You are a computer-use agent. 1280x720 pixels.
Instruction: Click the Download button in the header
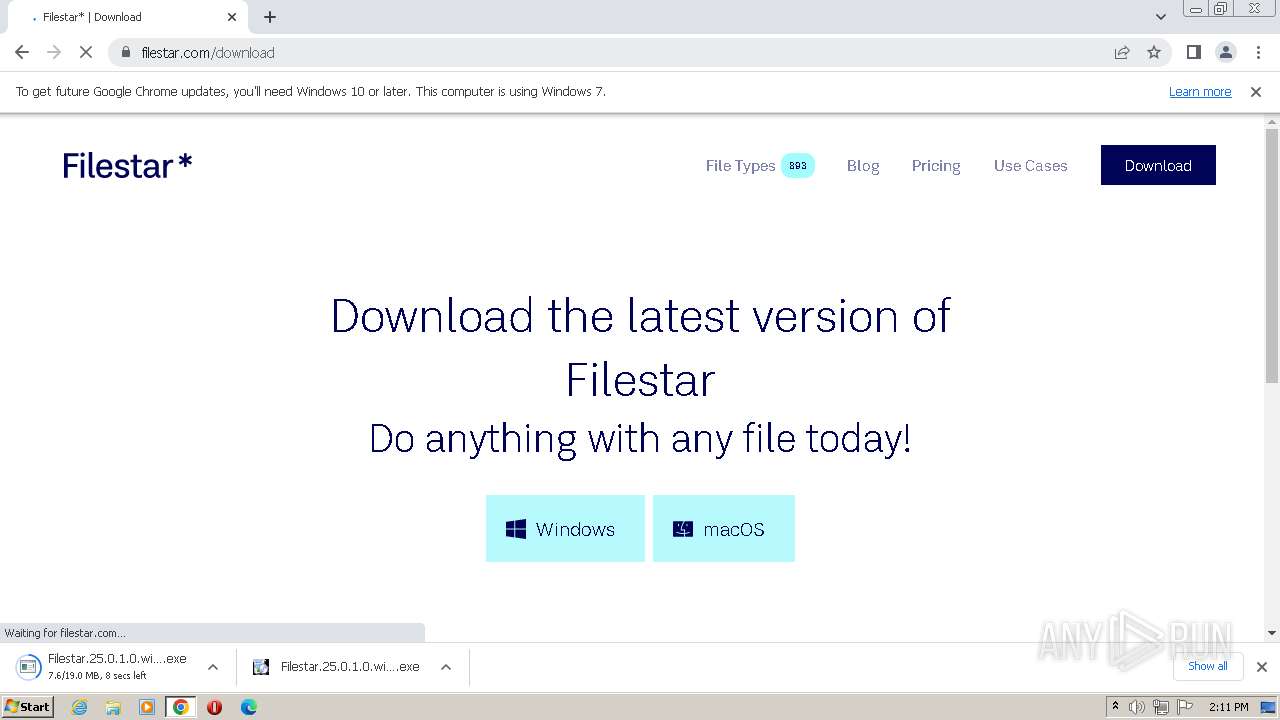1158,165
